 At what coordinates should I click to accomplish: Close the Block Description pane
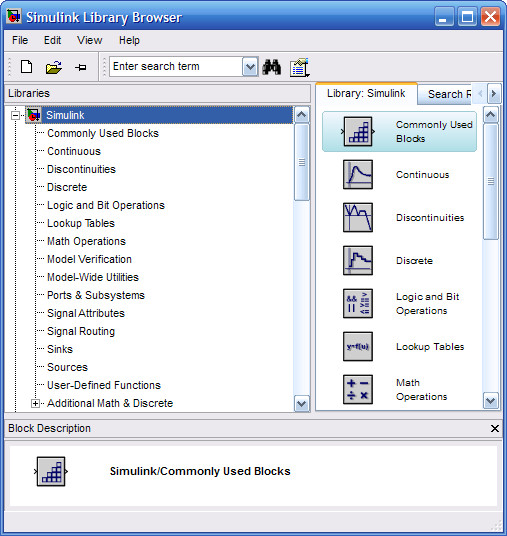pos(494,428)
